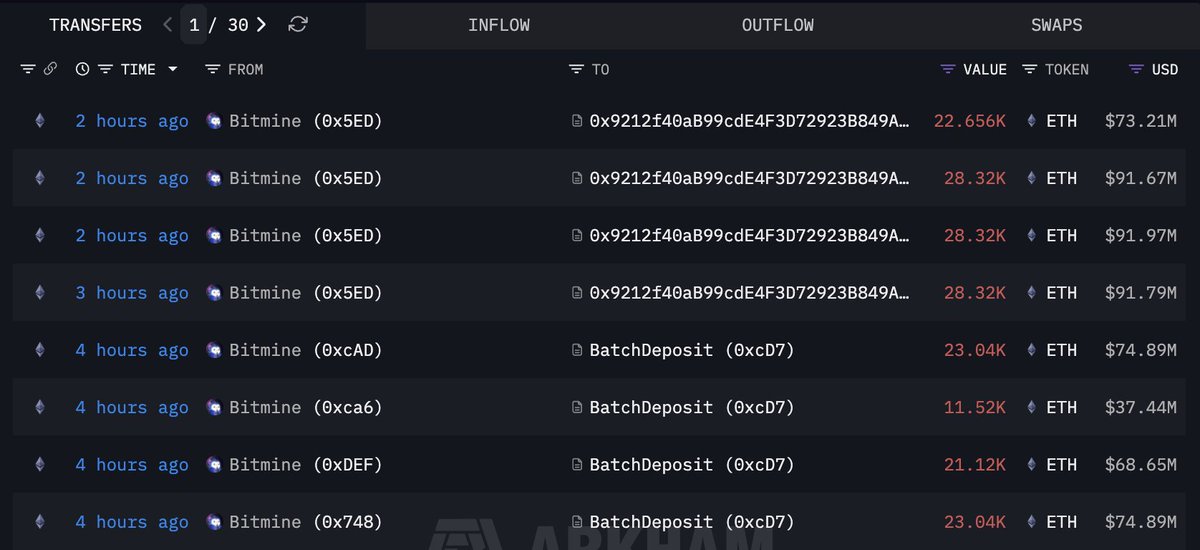The image size is (1200, 550).
Task: Click the 11.52K value
Action: 975,407
